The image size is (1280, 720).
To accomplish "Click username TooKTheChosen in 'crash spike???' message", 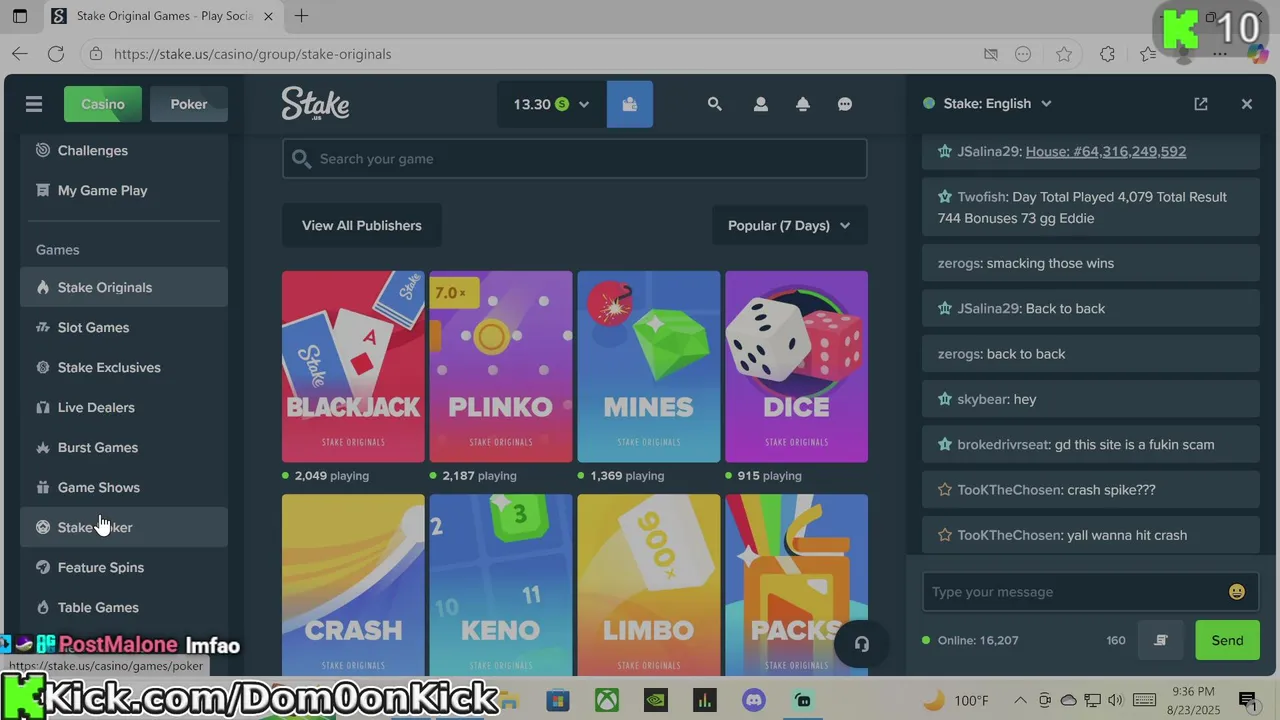I will click(1009, 490).
